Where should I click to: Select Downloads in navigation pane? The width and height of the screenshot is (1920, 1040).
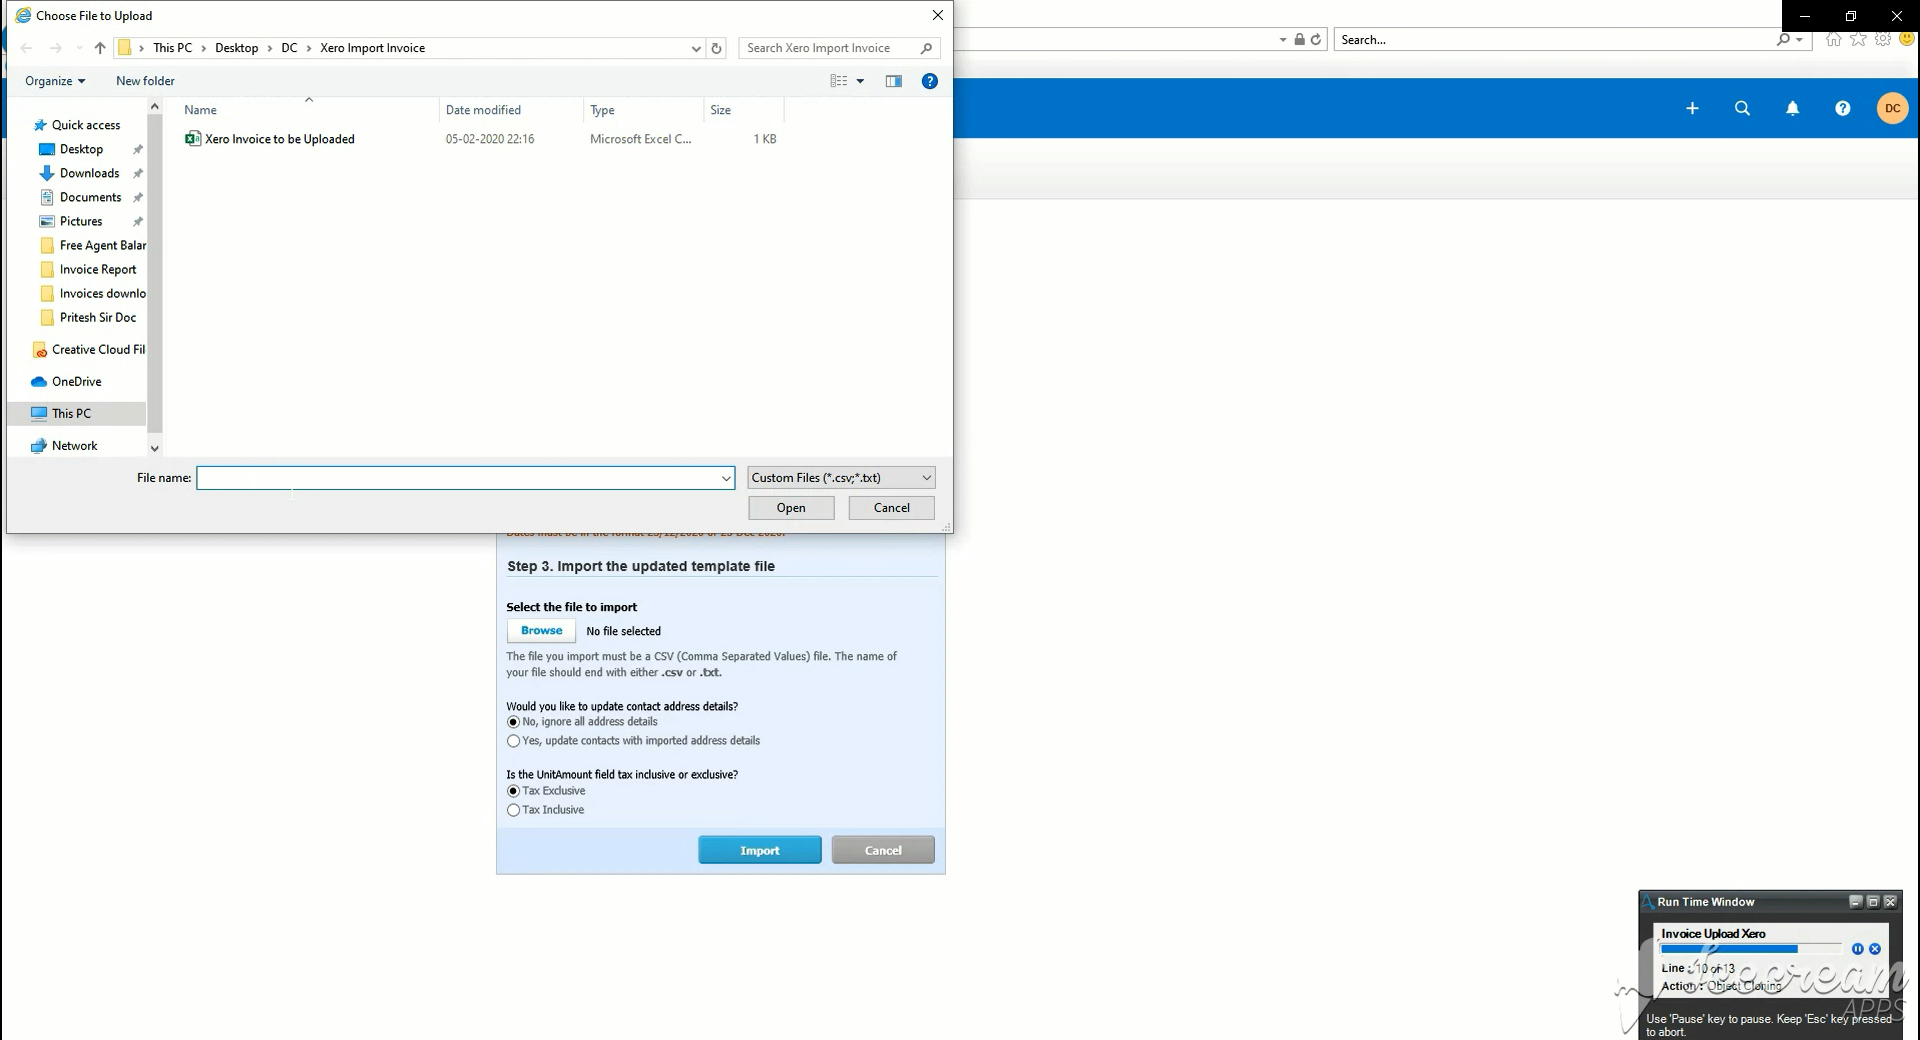tap(80, 173)
